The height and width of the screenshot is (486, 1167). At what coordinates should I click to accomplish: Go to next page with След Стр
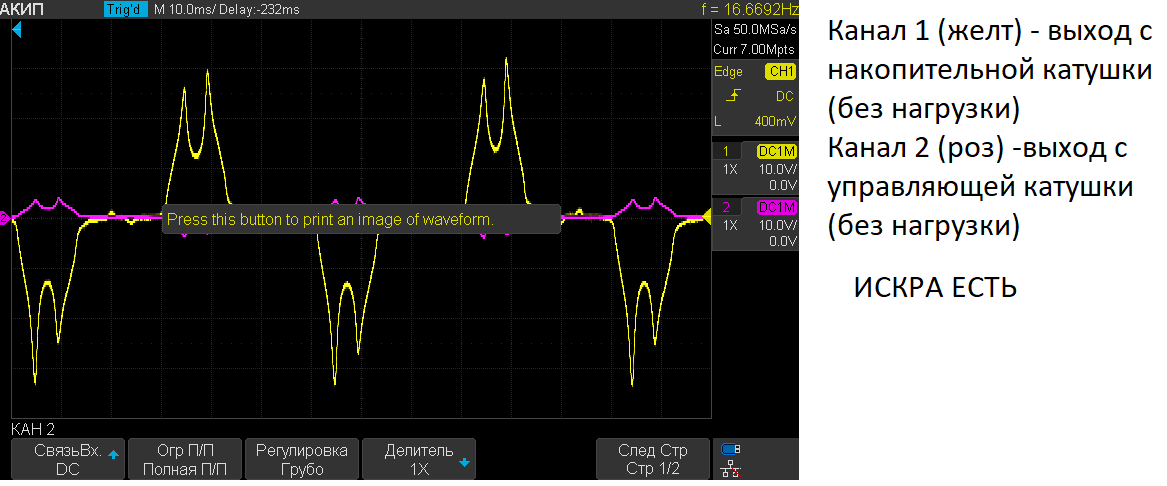point(652,459)
